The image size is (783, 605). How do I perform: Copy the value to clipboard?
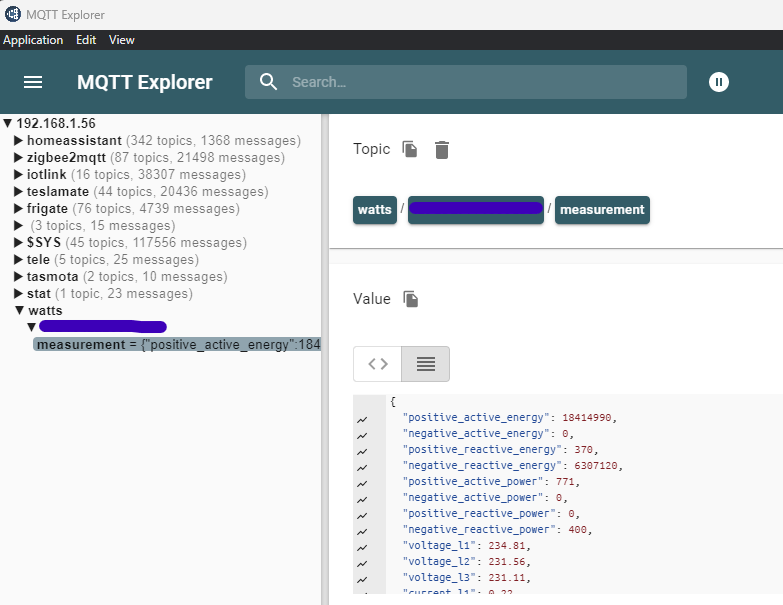tap(410, 299)
